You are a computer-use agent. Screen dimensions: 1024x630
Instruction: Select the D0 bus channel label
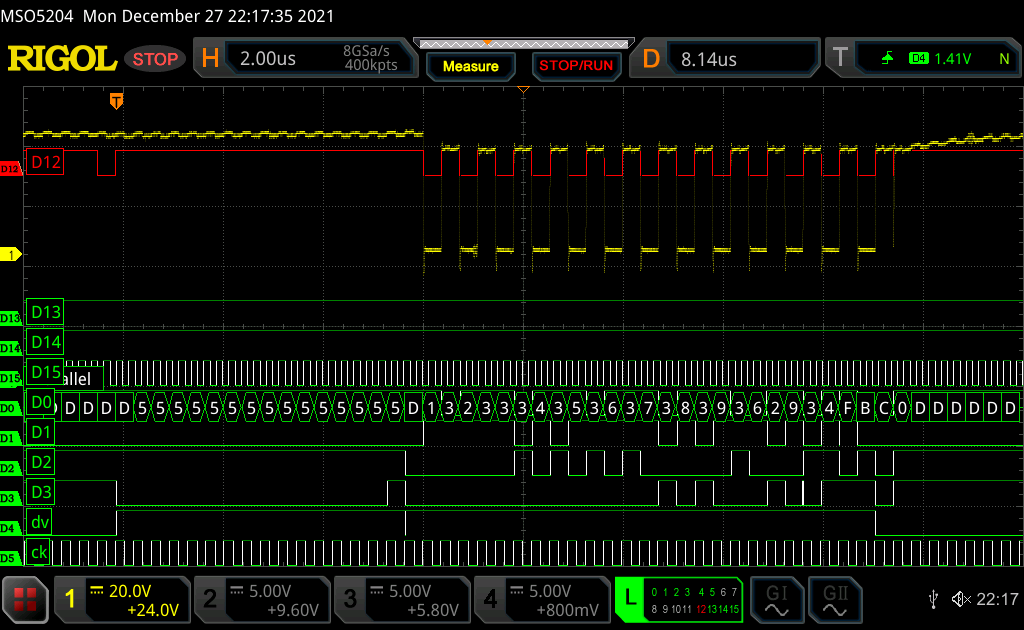pyautogui.click(x=40, y=402)
